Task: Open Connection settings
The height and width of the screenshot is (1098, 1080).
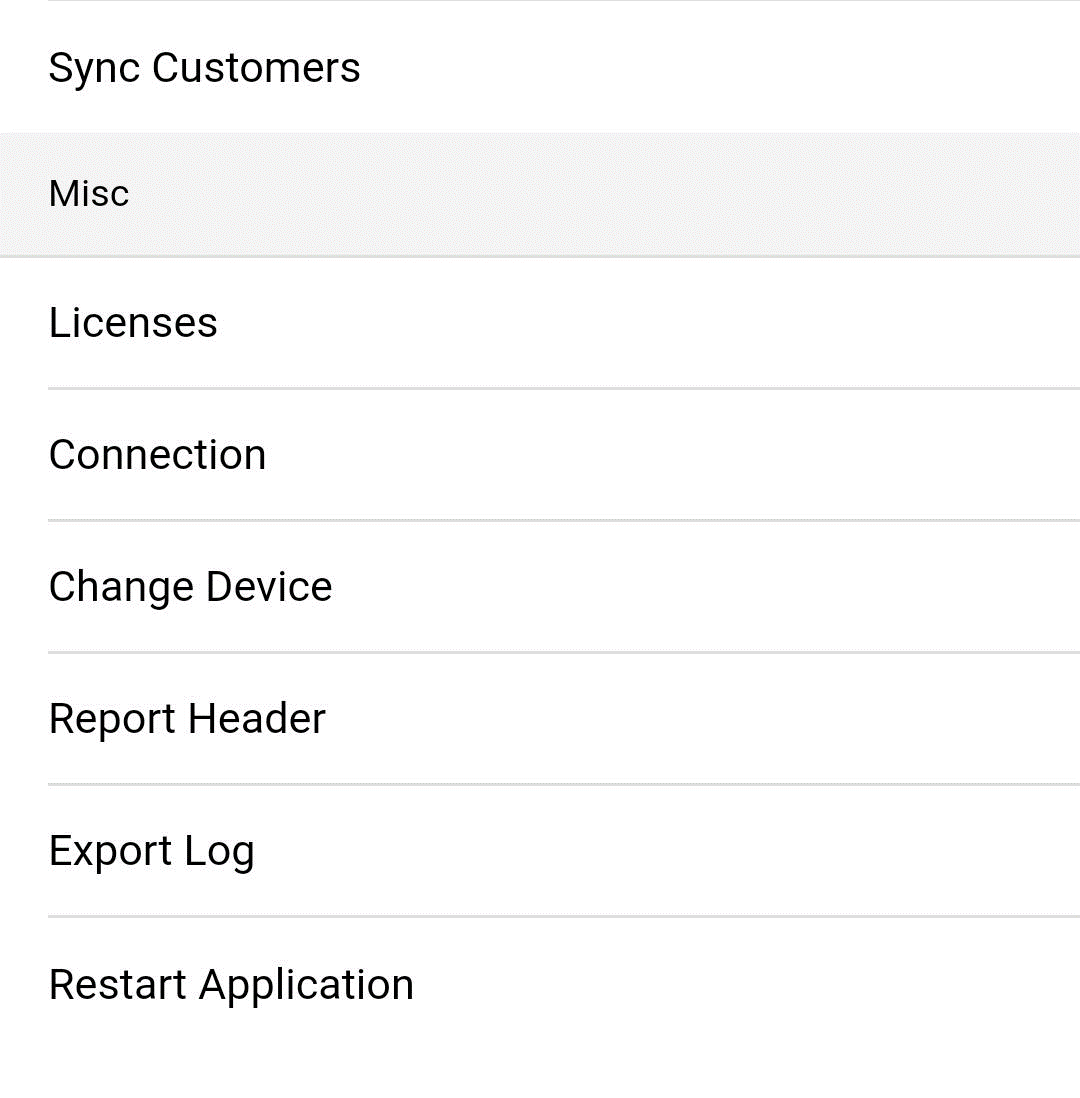Action: [x=540, y=455]
